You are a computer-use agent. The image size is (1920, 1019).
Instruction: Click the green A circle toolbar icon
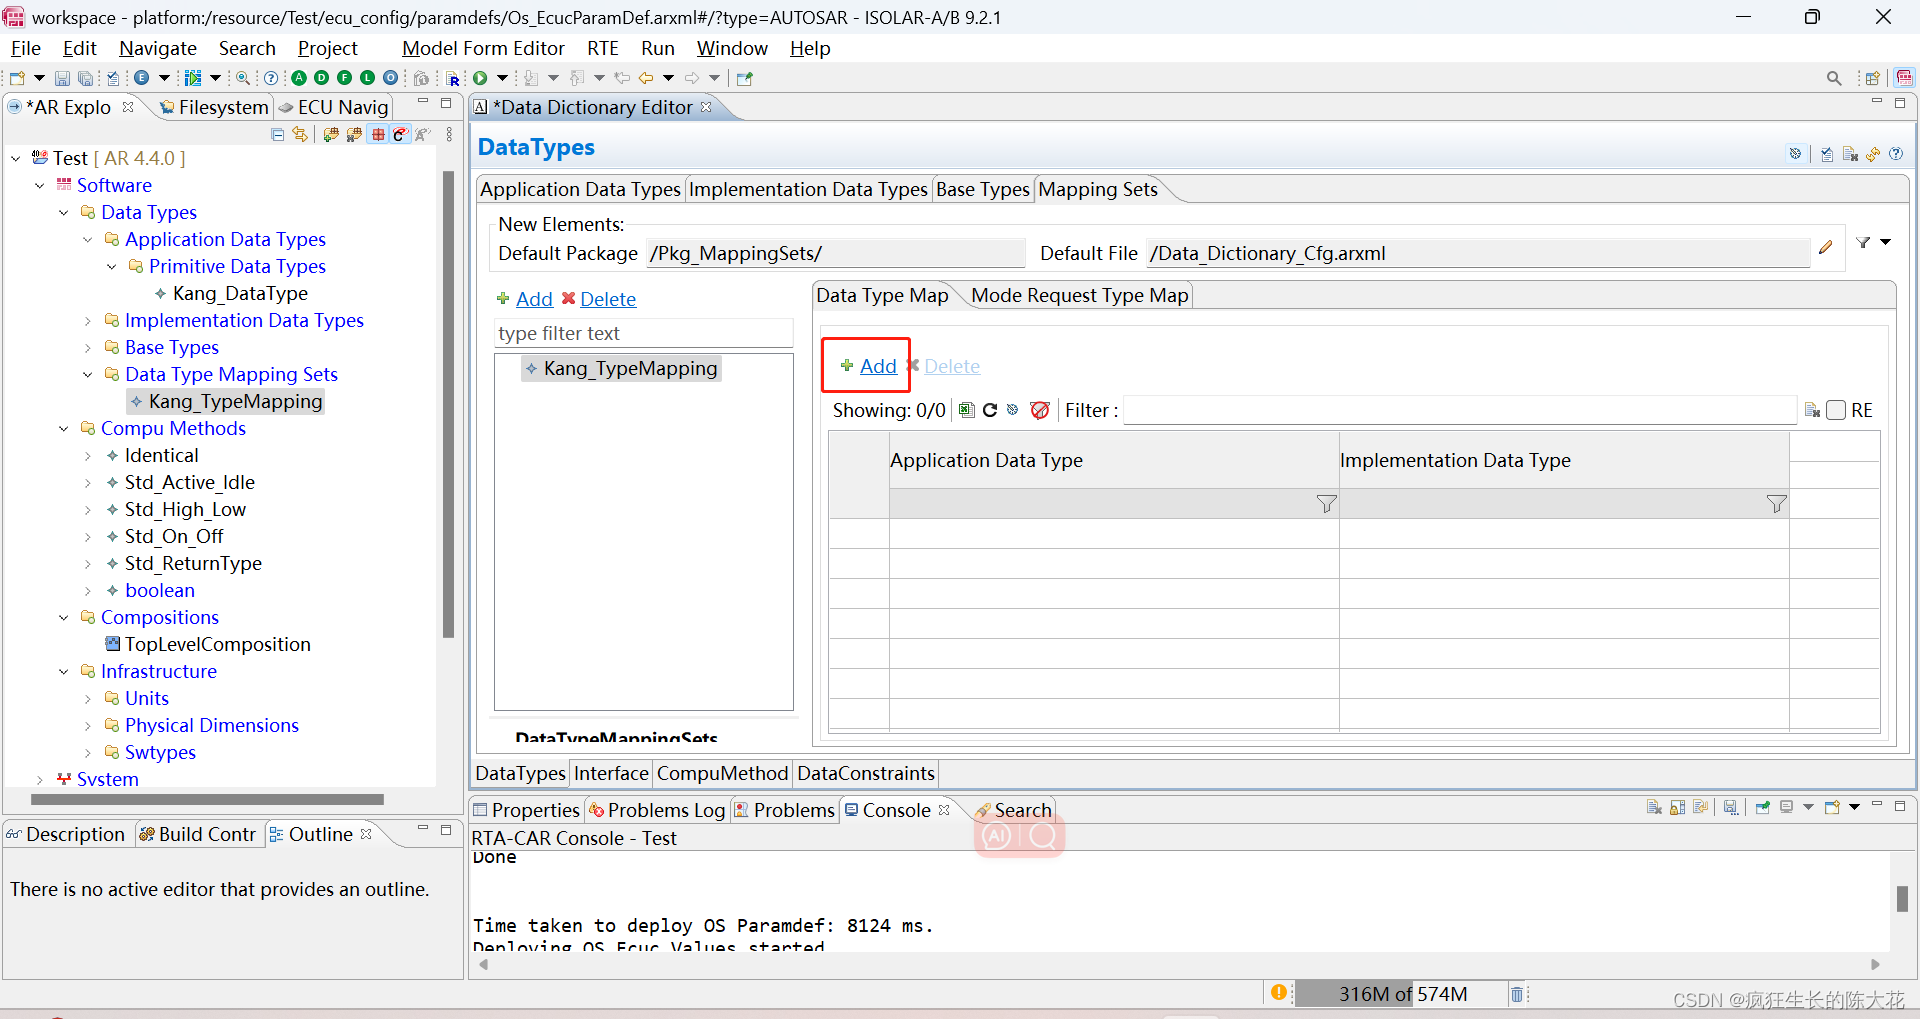pyautogui.click(x=299, y=78)
